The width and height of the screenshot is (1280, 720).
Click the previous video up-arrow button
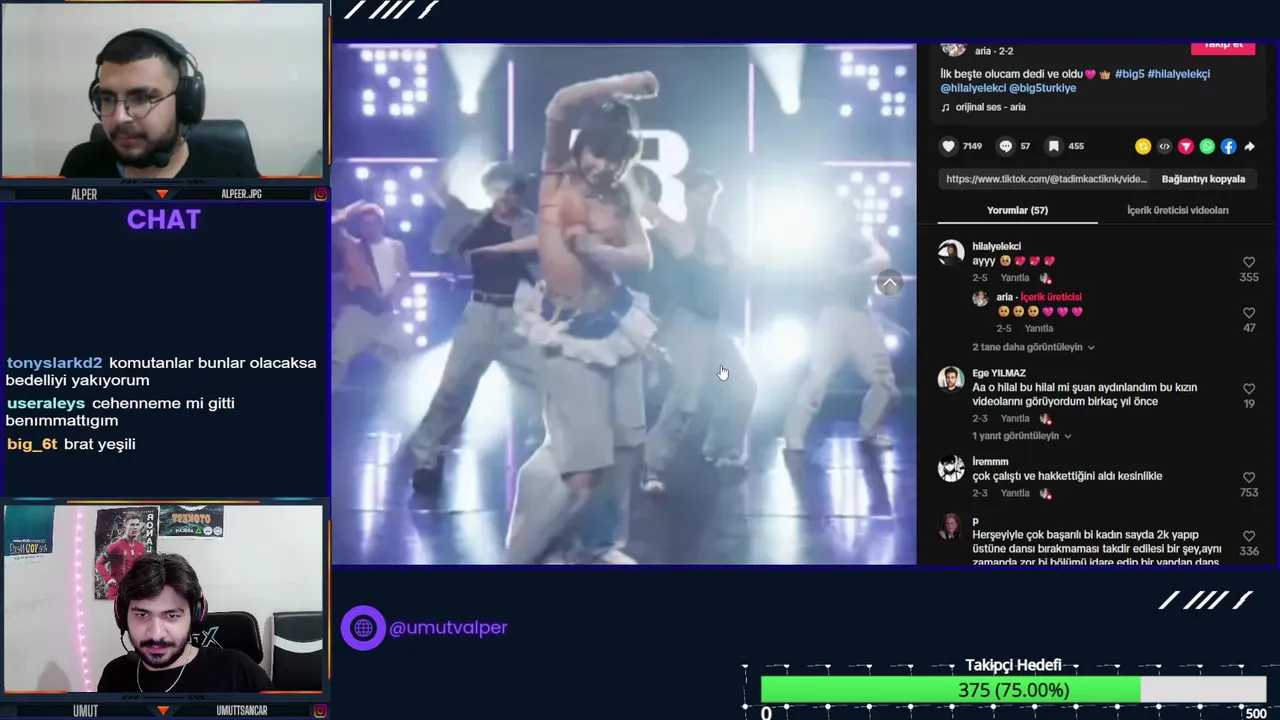(889, 283)
